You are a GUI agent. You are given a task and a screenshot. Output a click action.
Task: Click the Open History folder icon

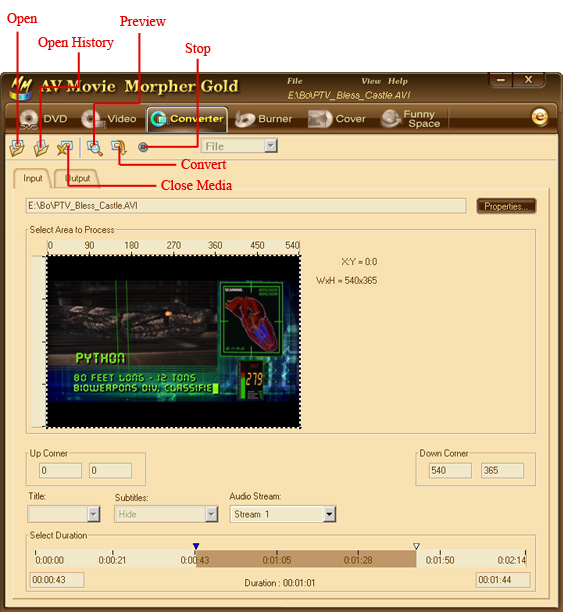[41, 148]
